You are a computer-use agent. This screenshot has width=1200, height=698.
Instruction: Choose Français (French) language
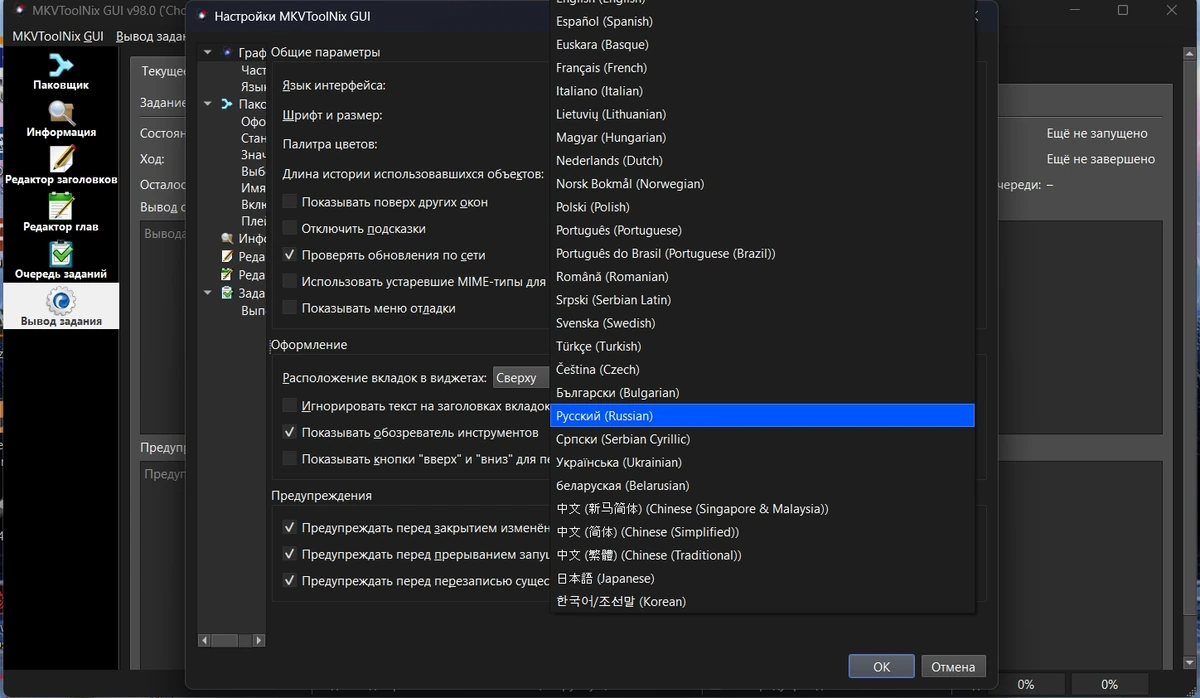click(x=762, y=68)
